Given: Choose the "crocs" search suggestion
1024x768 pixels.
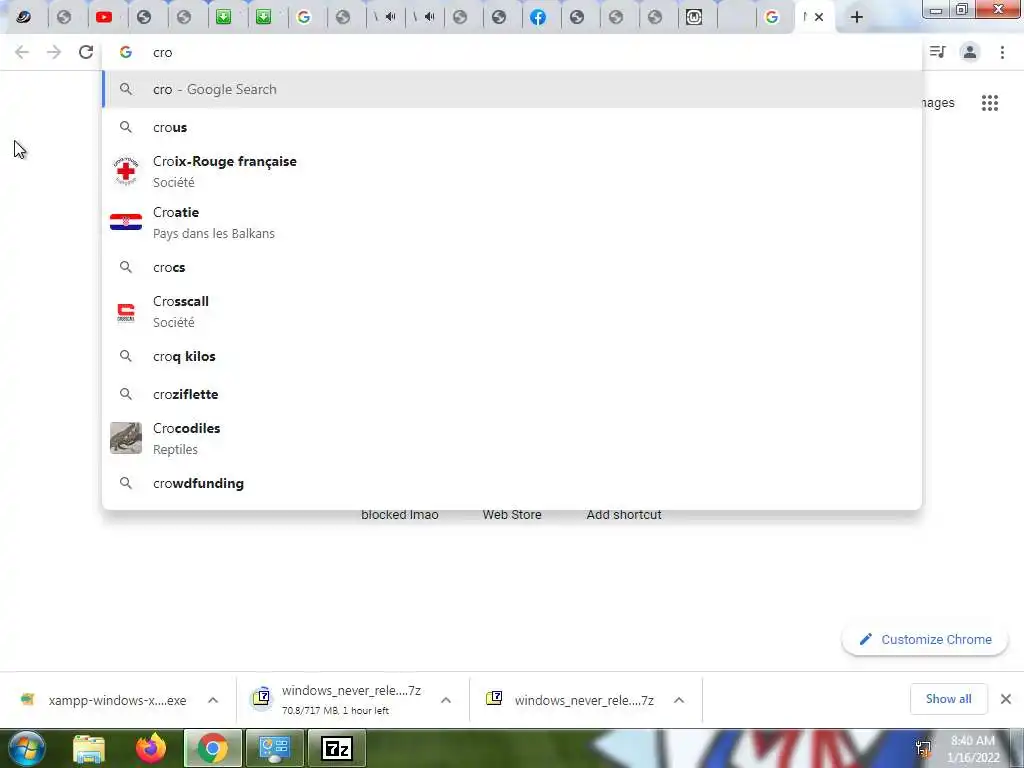Looking at the screenshot, I should (x=513, y=267).
